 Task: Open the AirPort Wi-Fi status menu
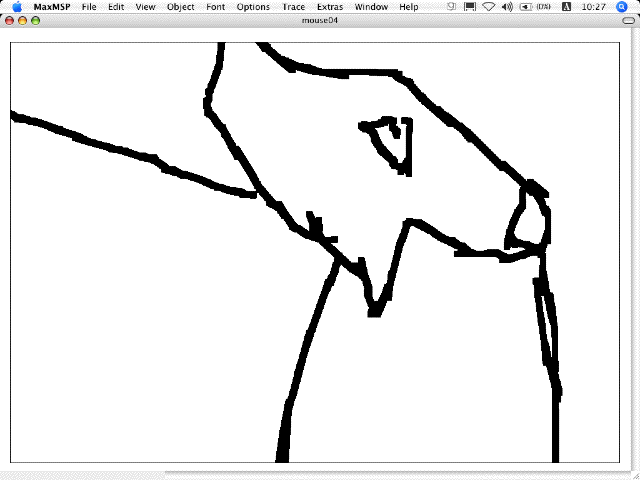(x=489, y=7)
